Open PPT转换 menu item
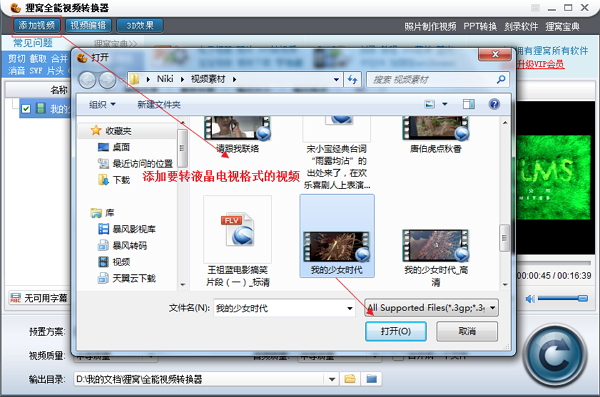 point(480,26)
